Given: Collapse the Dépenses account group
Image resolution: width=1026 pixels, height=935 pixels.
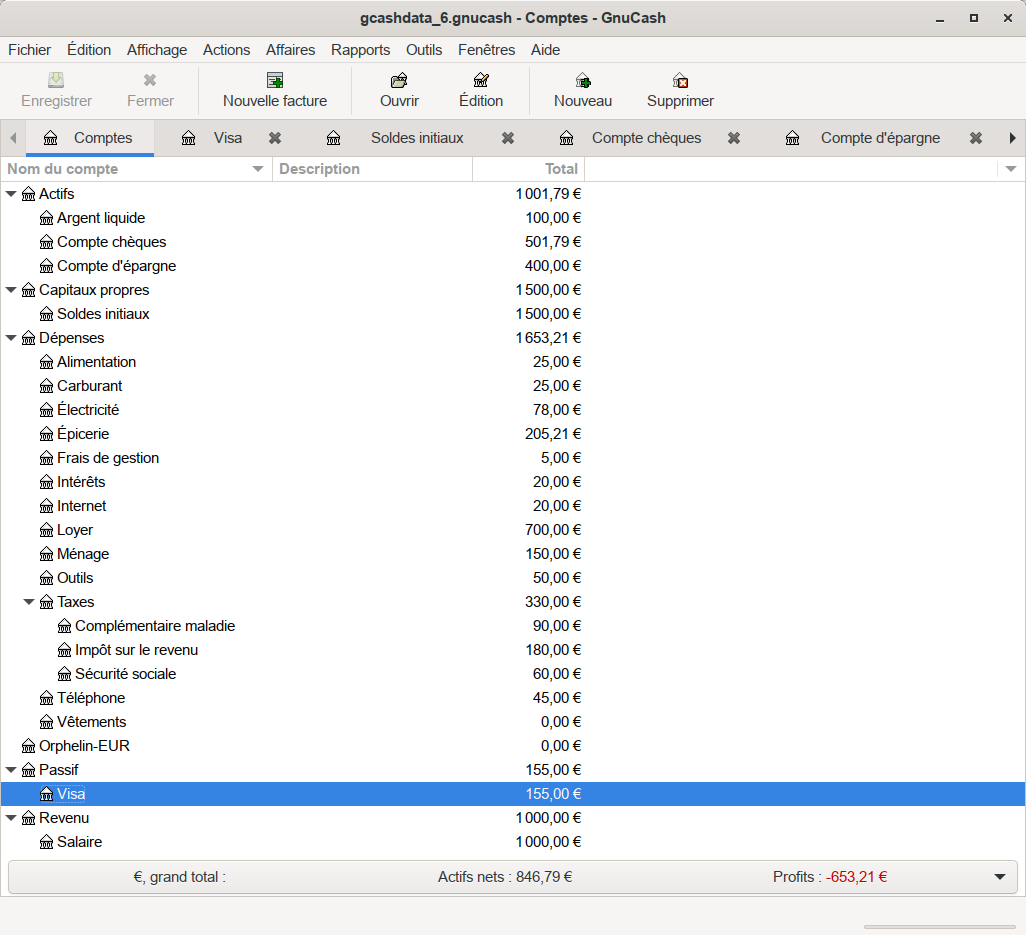Looking at the screenshot, I should click(x=12, y=338).
